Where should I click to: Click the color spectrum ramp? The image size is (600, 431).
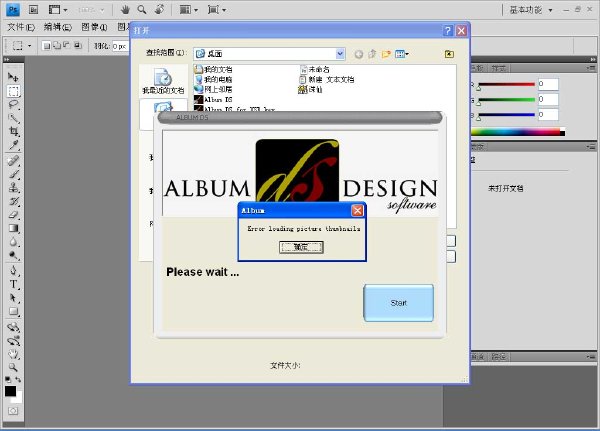click(x=518, y=132)
